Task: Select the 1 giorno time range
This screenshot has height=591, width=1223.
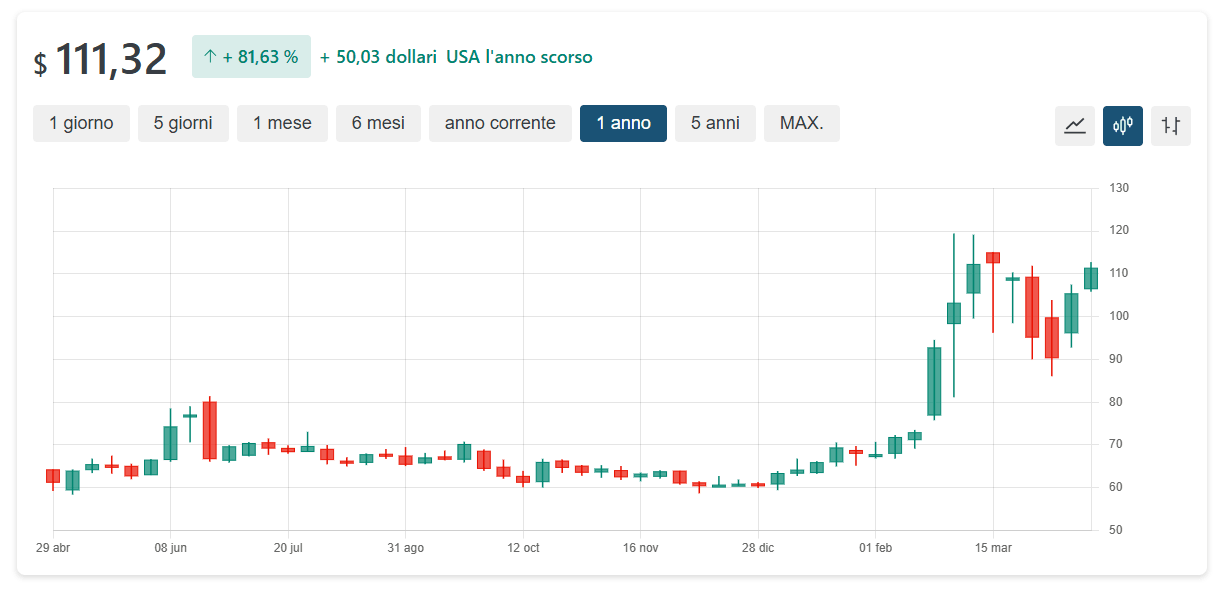Action: [x=81, y=123]
